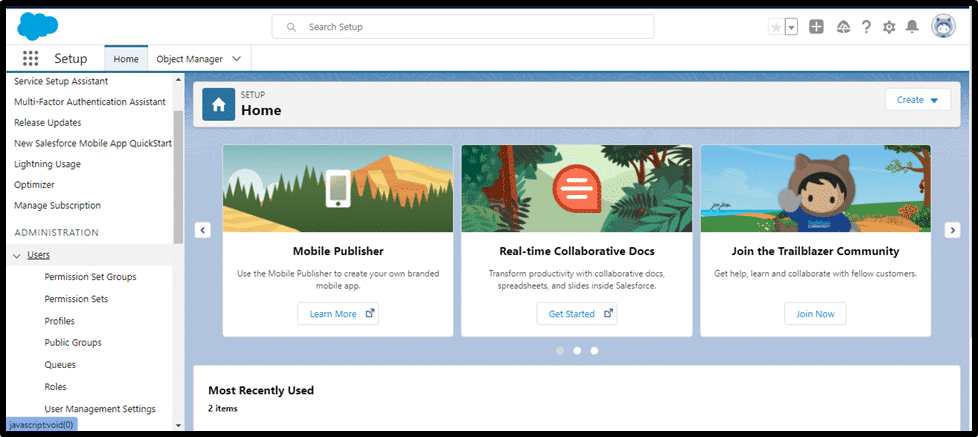Viewport: 978px width, 437px height.
Task: Open the App Launcher grid icon
Action: pyautogui.click(x=30, y=59)
